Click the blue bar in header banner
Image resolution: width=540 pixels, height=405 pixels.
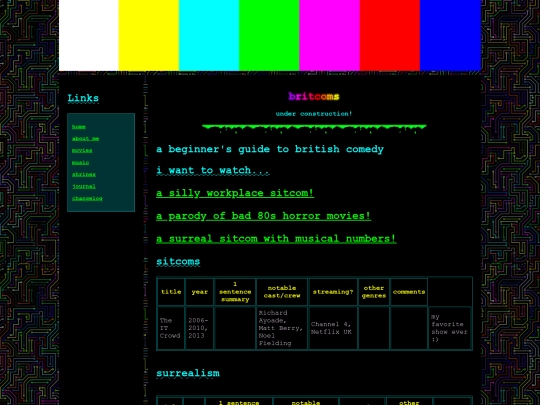click(450, 35)
